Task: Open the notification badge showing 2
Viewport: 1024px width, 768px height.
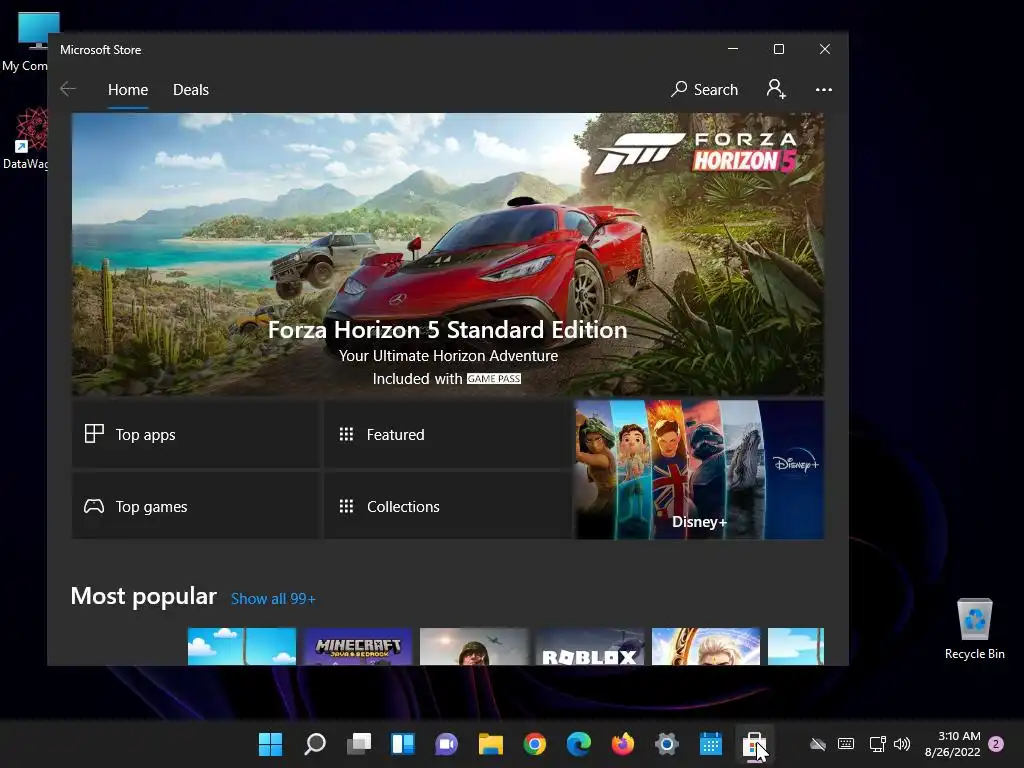Action: 996,744
